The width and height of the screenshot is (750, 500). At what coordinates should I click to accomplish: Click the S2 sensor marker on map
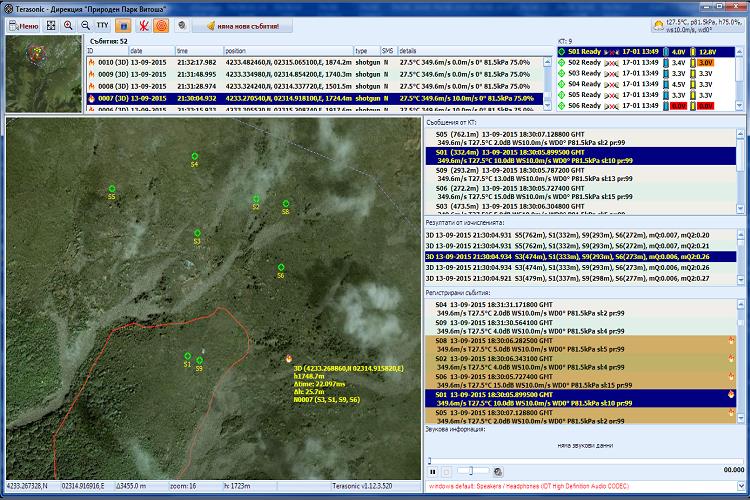click(256, 199)
